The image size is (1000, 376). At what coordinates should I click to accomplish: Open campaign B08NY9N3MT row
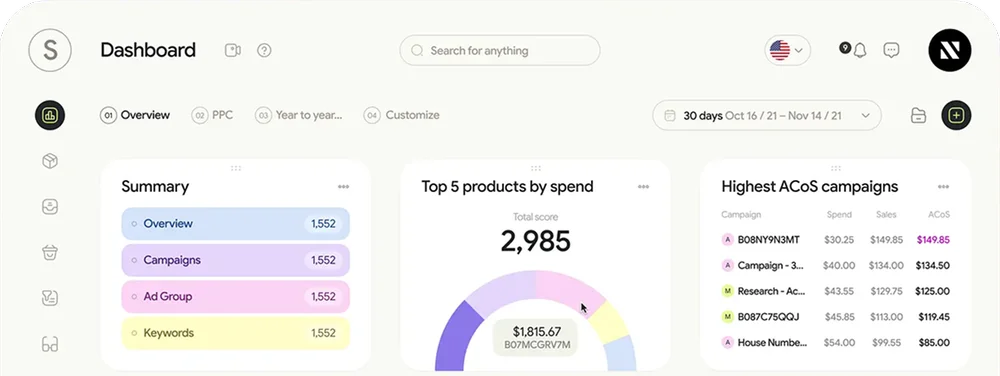835,240
